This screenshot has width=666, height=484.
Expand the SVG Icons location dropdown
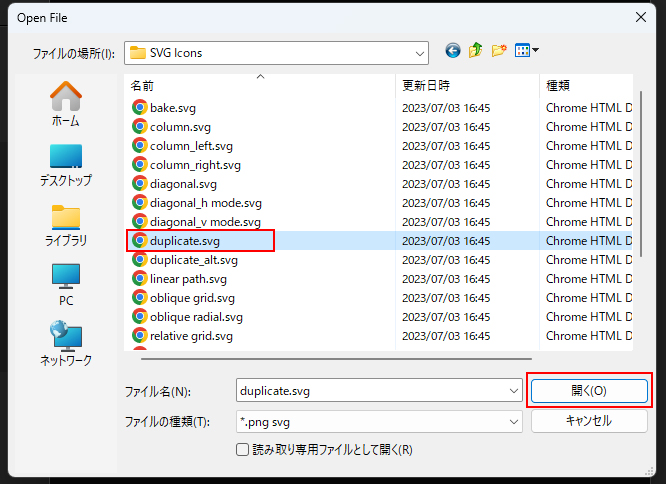point(420,53)
